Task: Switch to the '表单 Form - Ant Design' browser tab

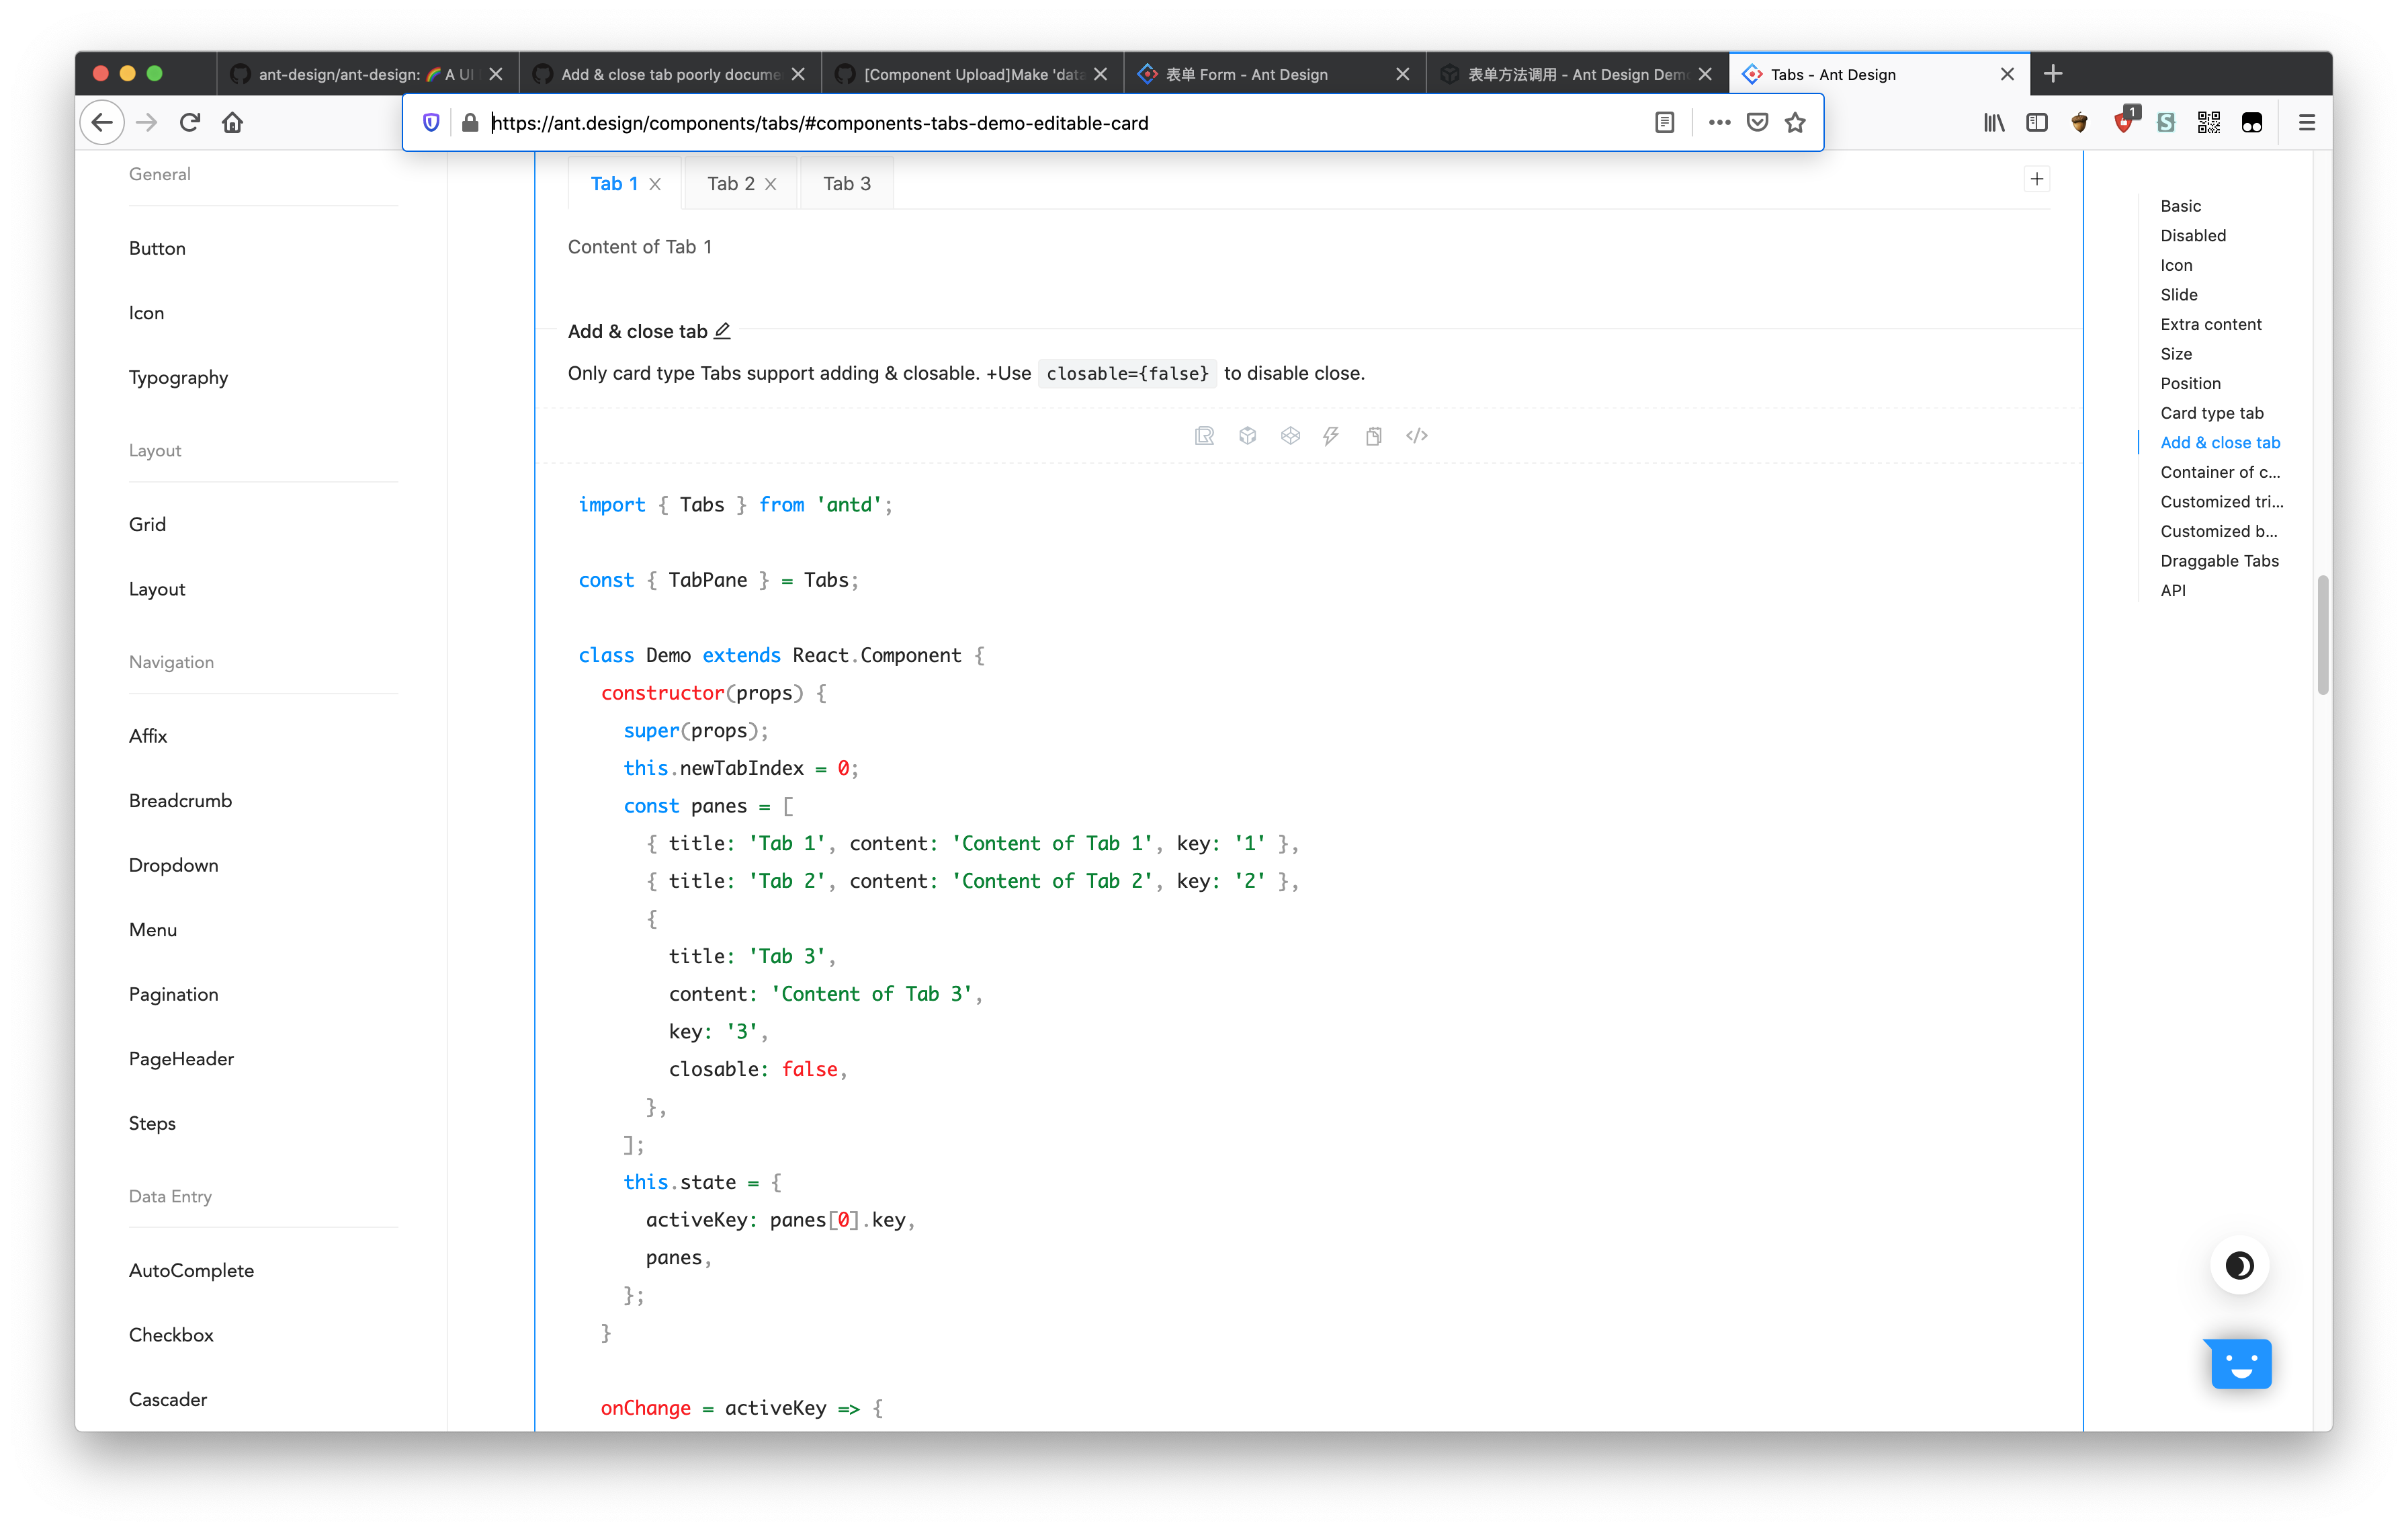Action: coord(1250,73)
